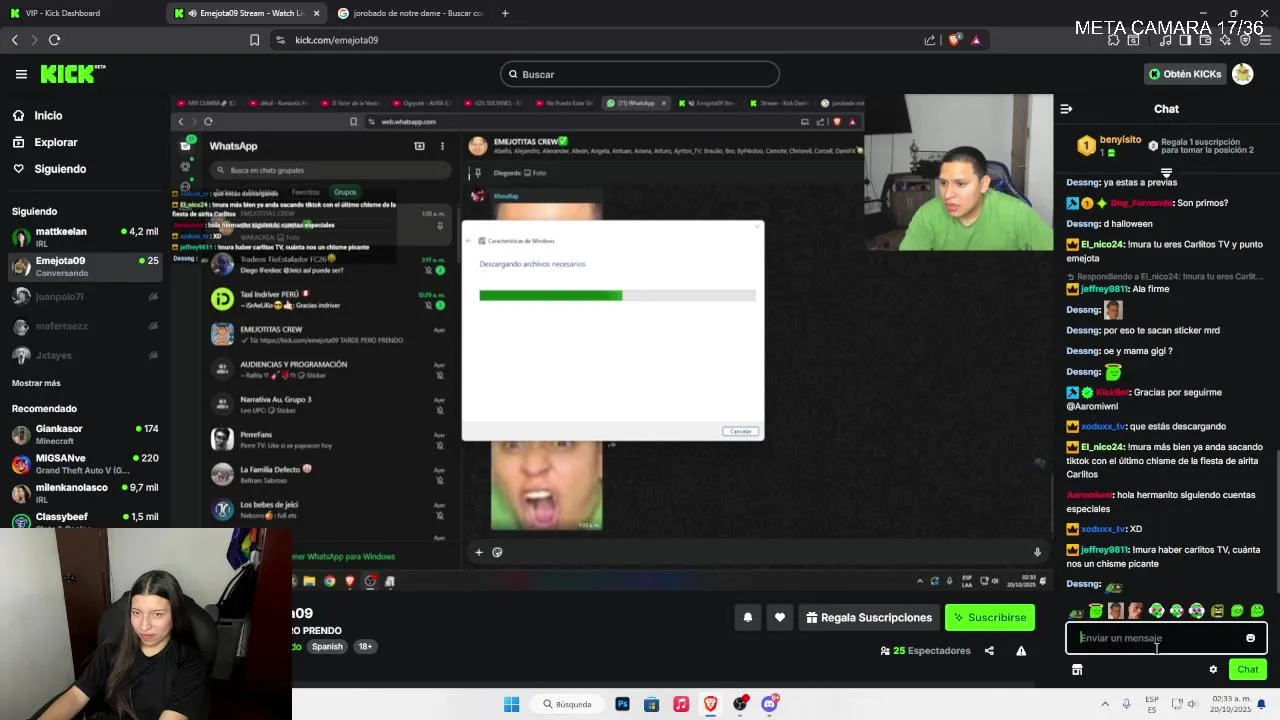Open chat settings gear icon
1280x720 pixels.
click(1213, 670)
